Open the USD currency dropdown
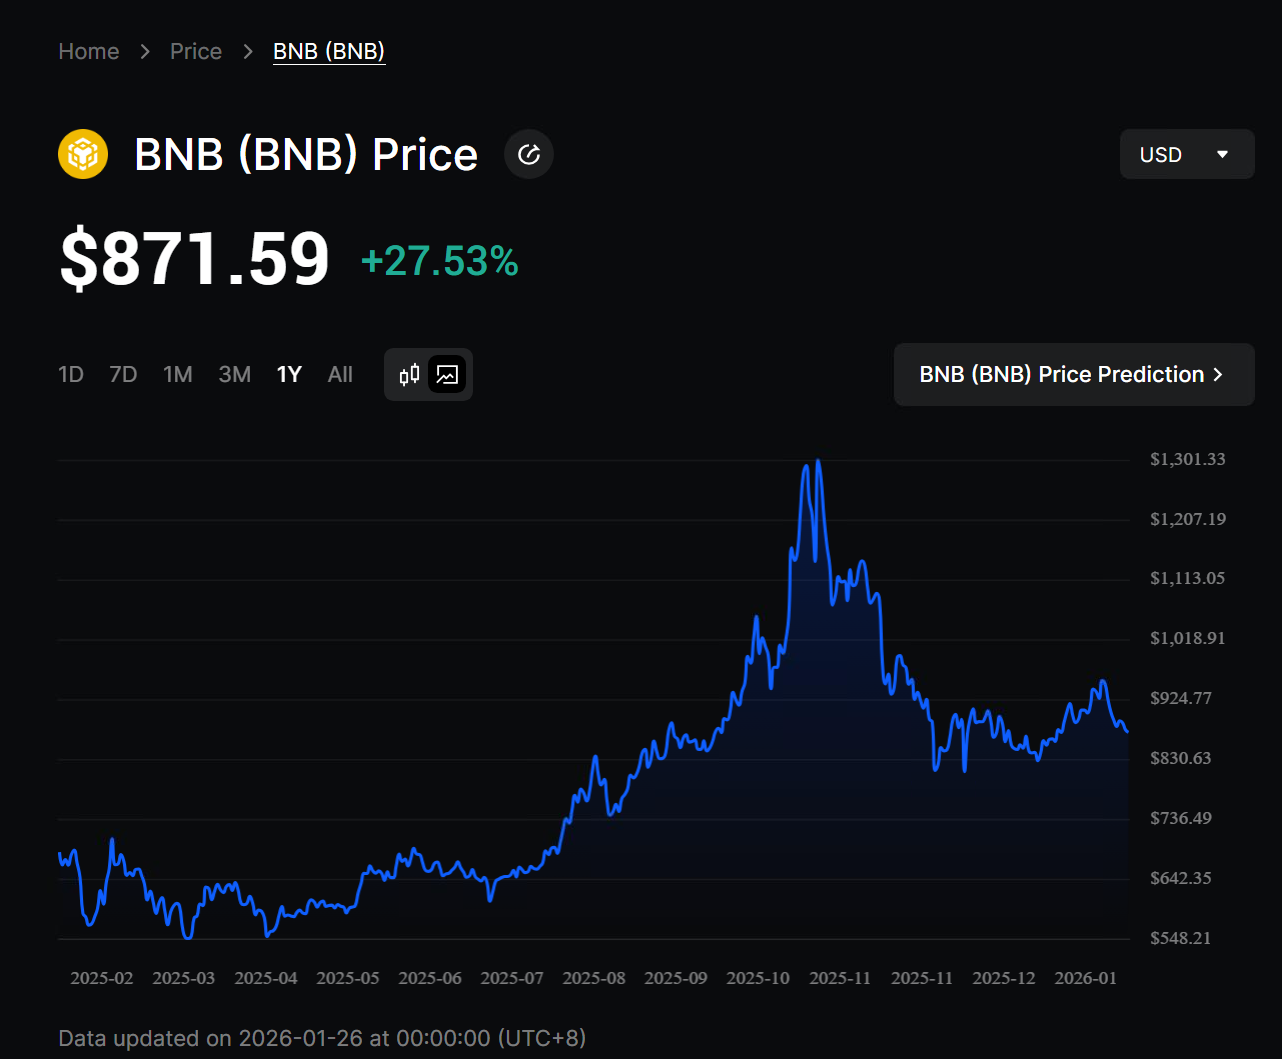The height and width of the screenshot is (1059, 1282). 1186,155
